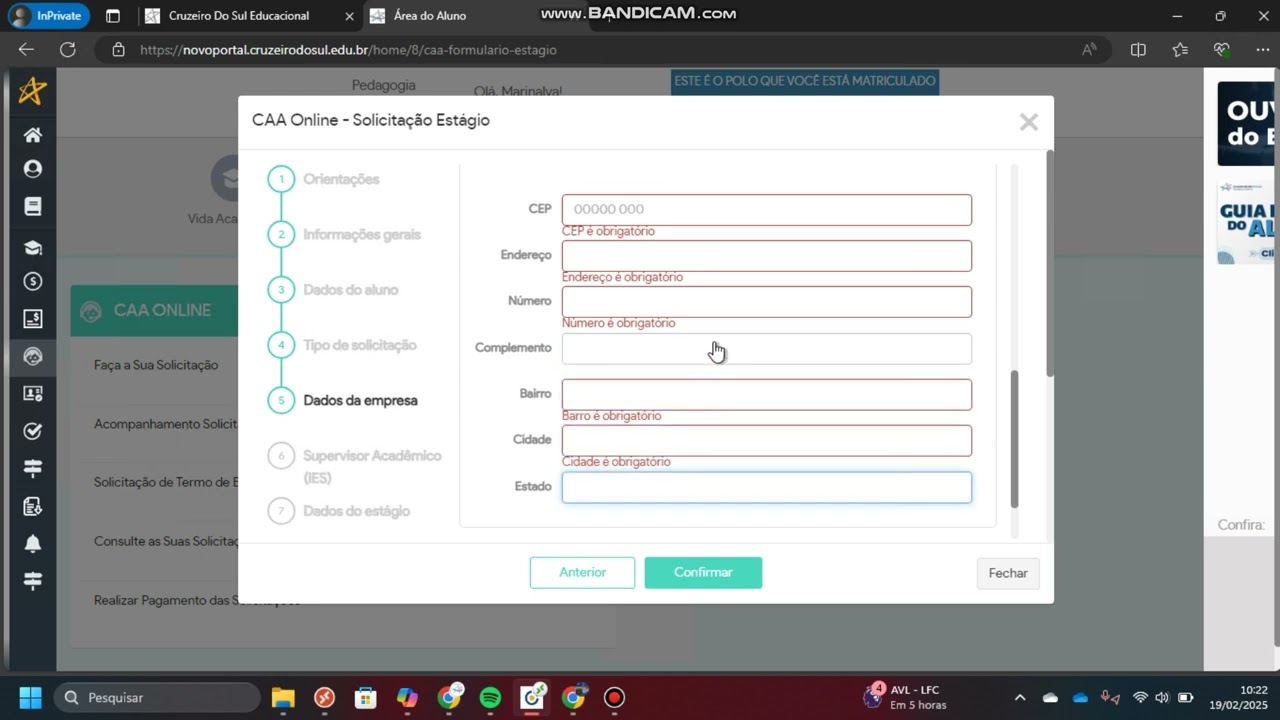
Task: Click the bottom signpost icon in the sidebar
Action: (x=33, y=581)
